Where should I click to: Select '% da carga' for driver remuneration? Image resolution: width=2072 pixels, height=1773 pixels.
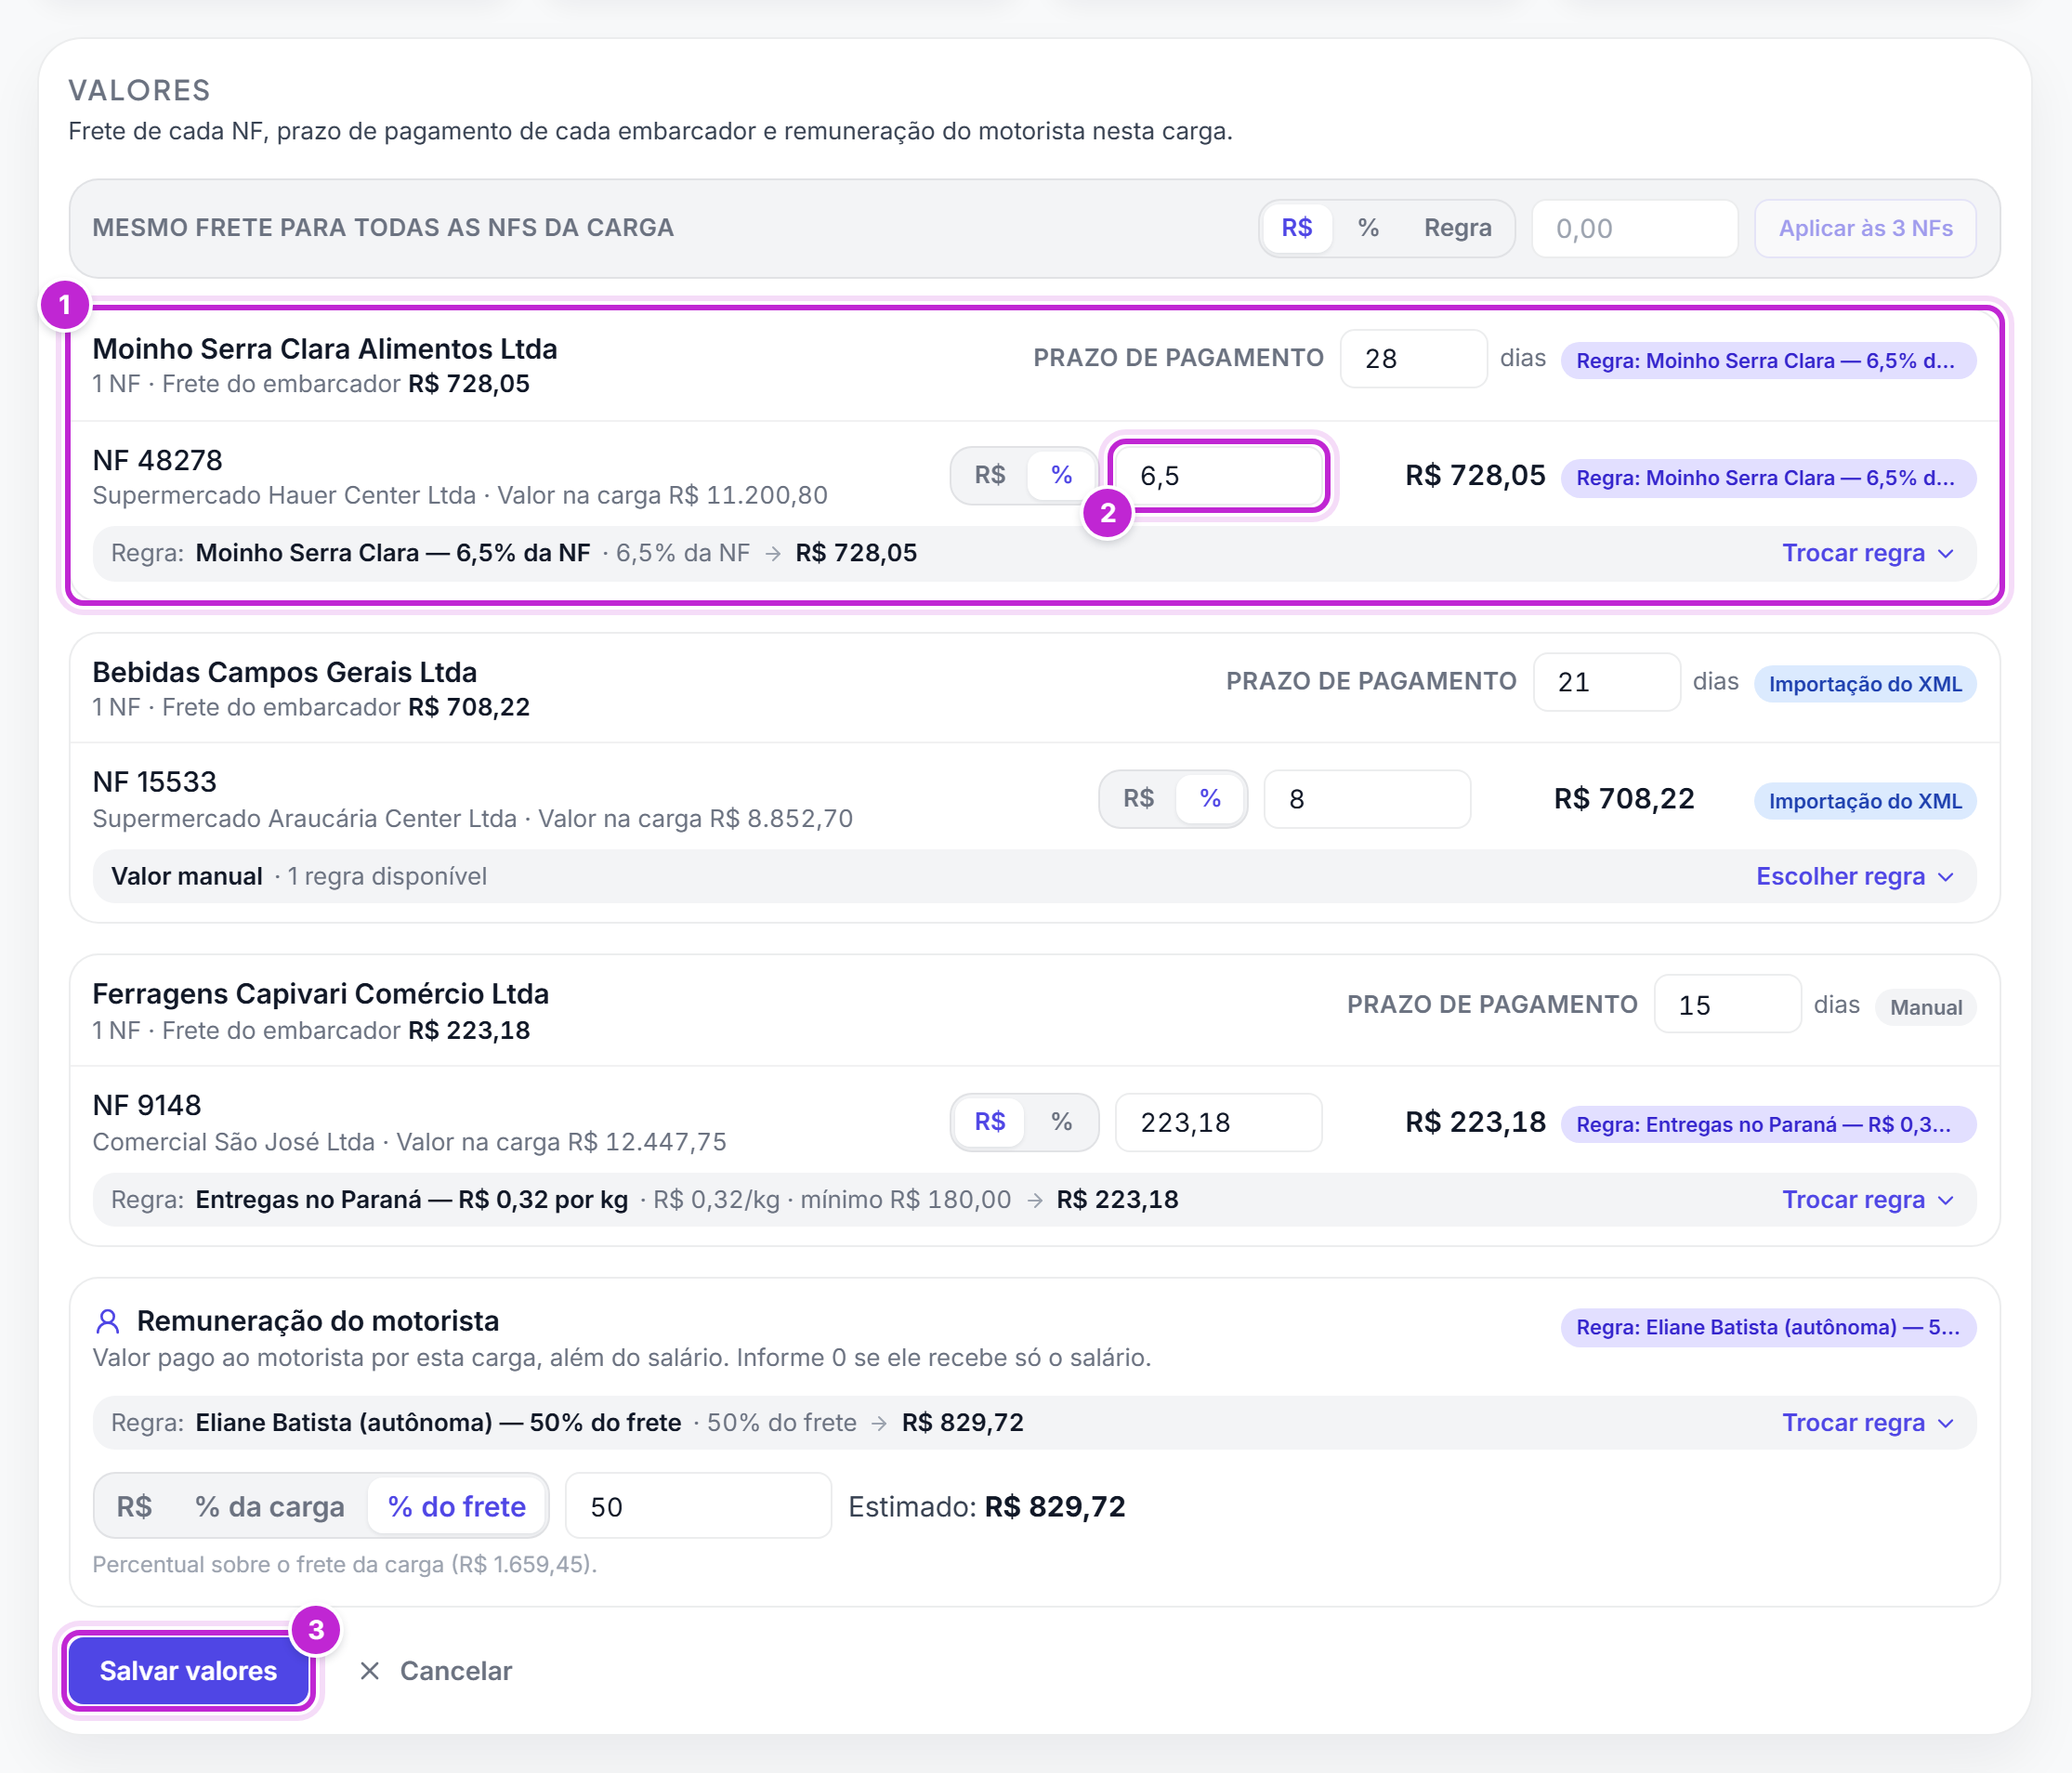[x=269, y=1506]
